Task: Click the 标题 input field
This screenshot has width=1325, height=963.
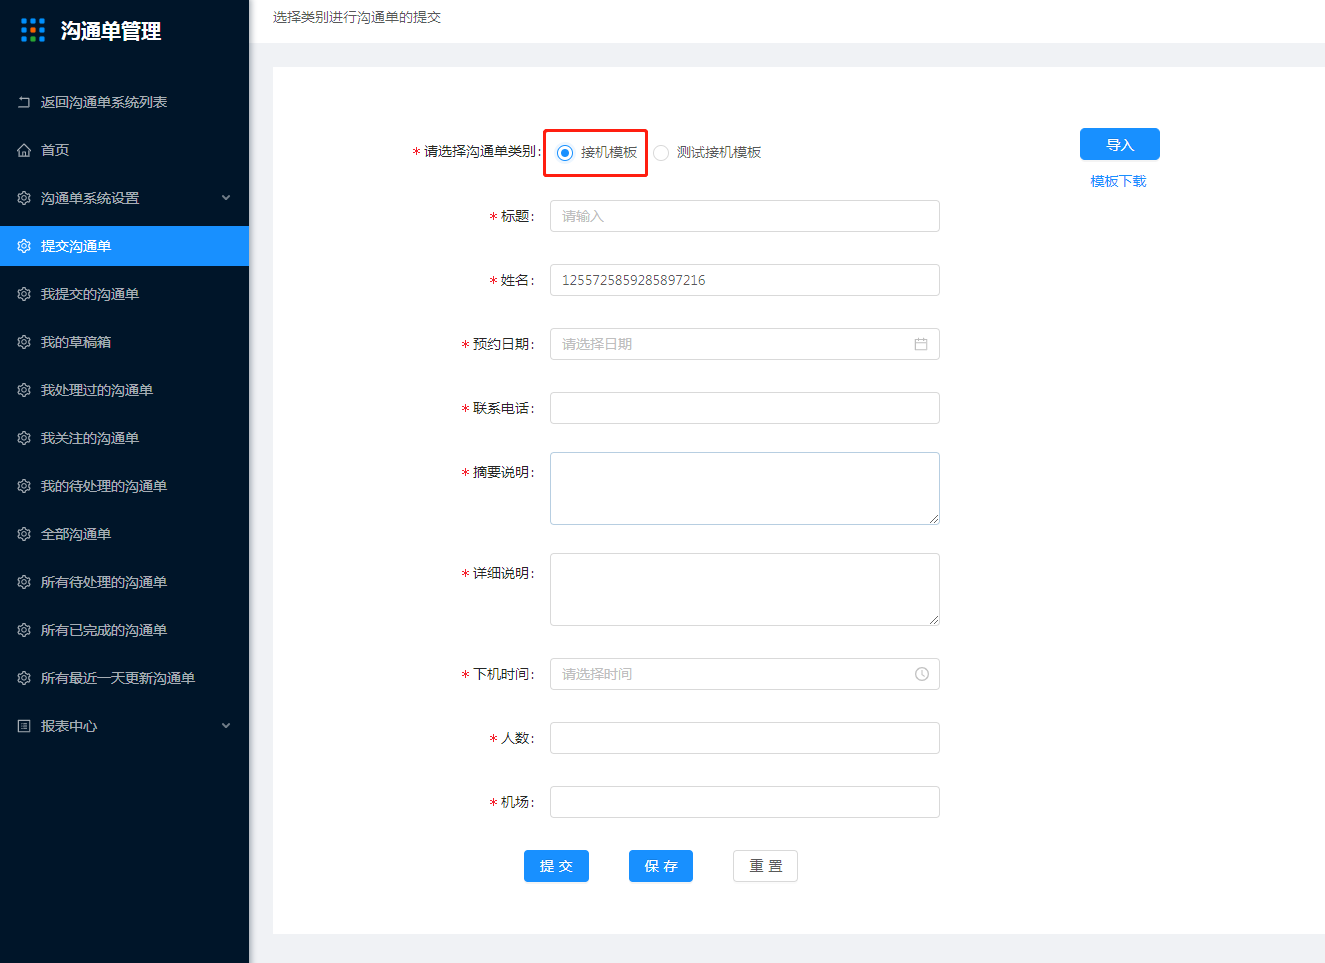Action: (745, 216)
